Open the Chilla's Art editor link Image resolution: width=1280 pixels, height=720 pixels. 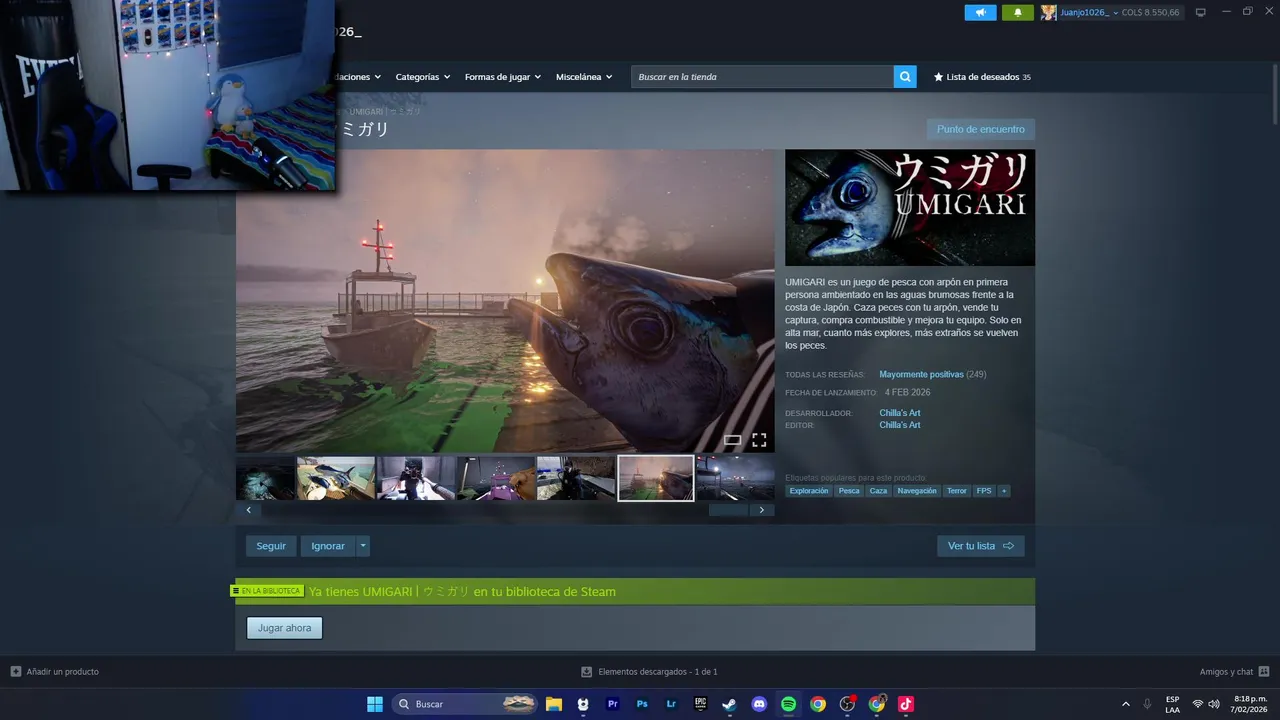900,425
